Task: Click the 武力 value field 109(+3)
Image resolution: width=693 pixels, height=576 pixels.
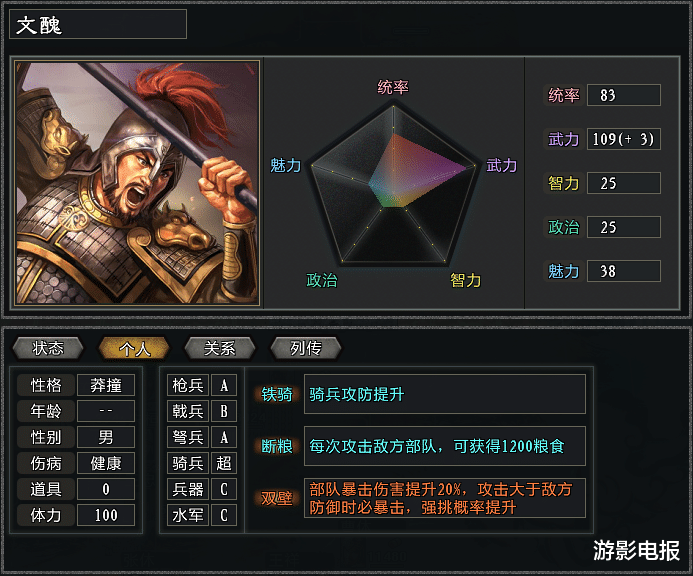Action: click(x=624, y=139)
